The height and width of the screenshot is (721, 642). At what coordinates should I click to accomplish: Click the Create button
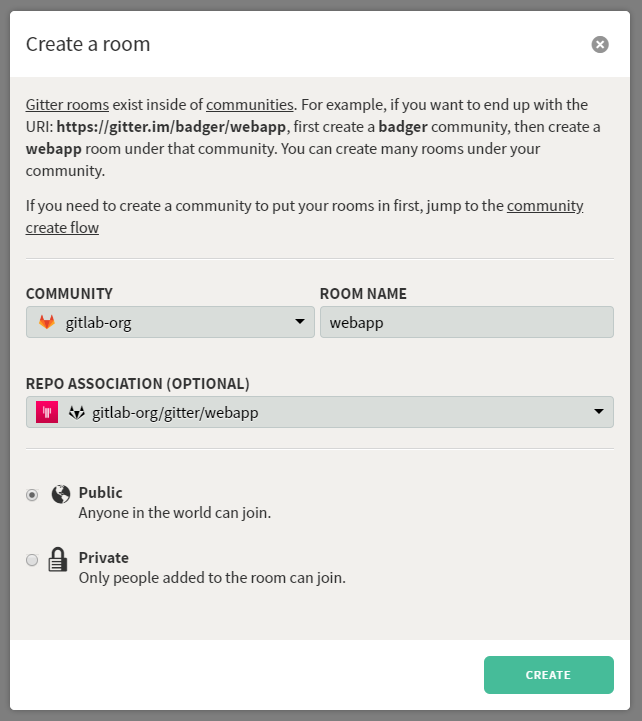(x=549, y=675)
